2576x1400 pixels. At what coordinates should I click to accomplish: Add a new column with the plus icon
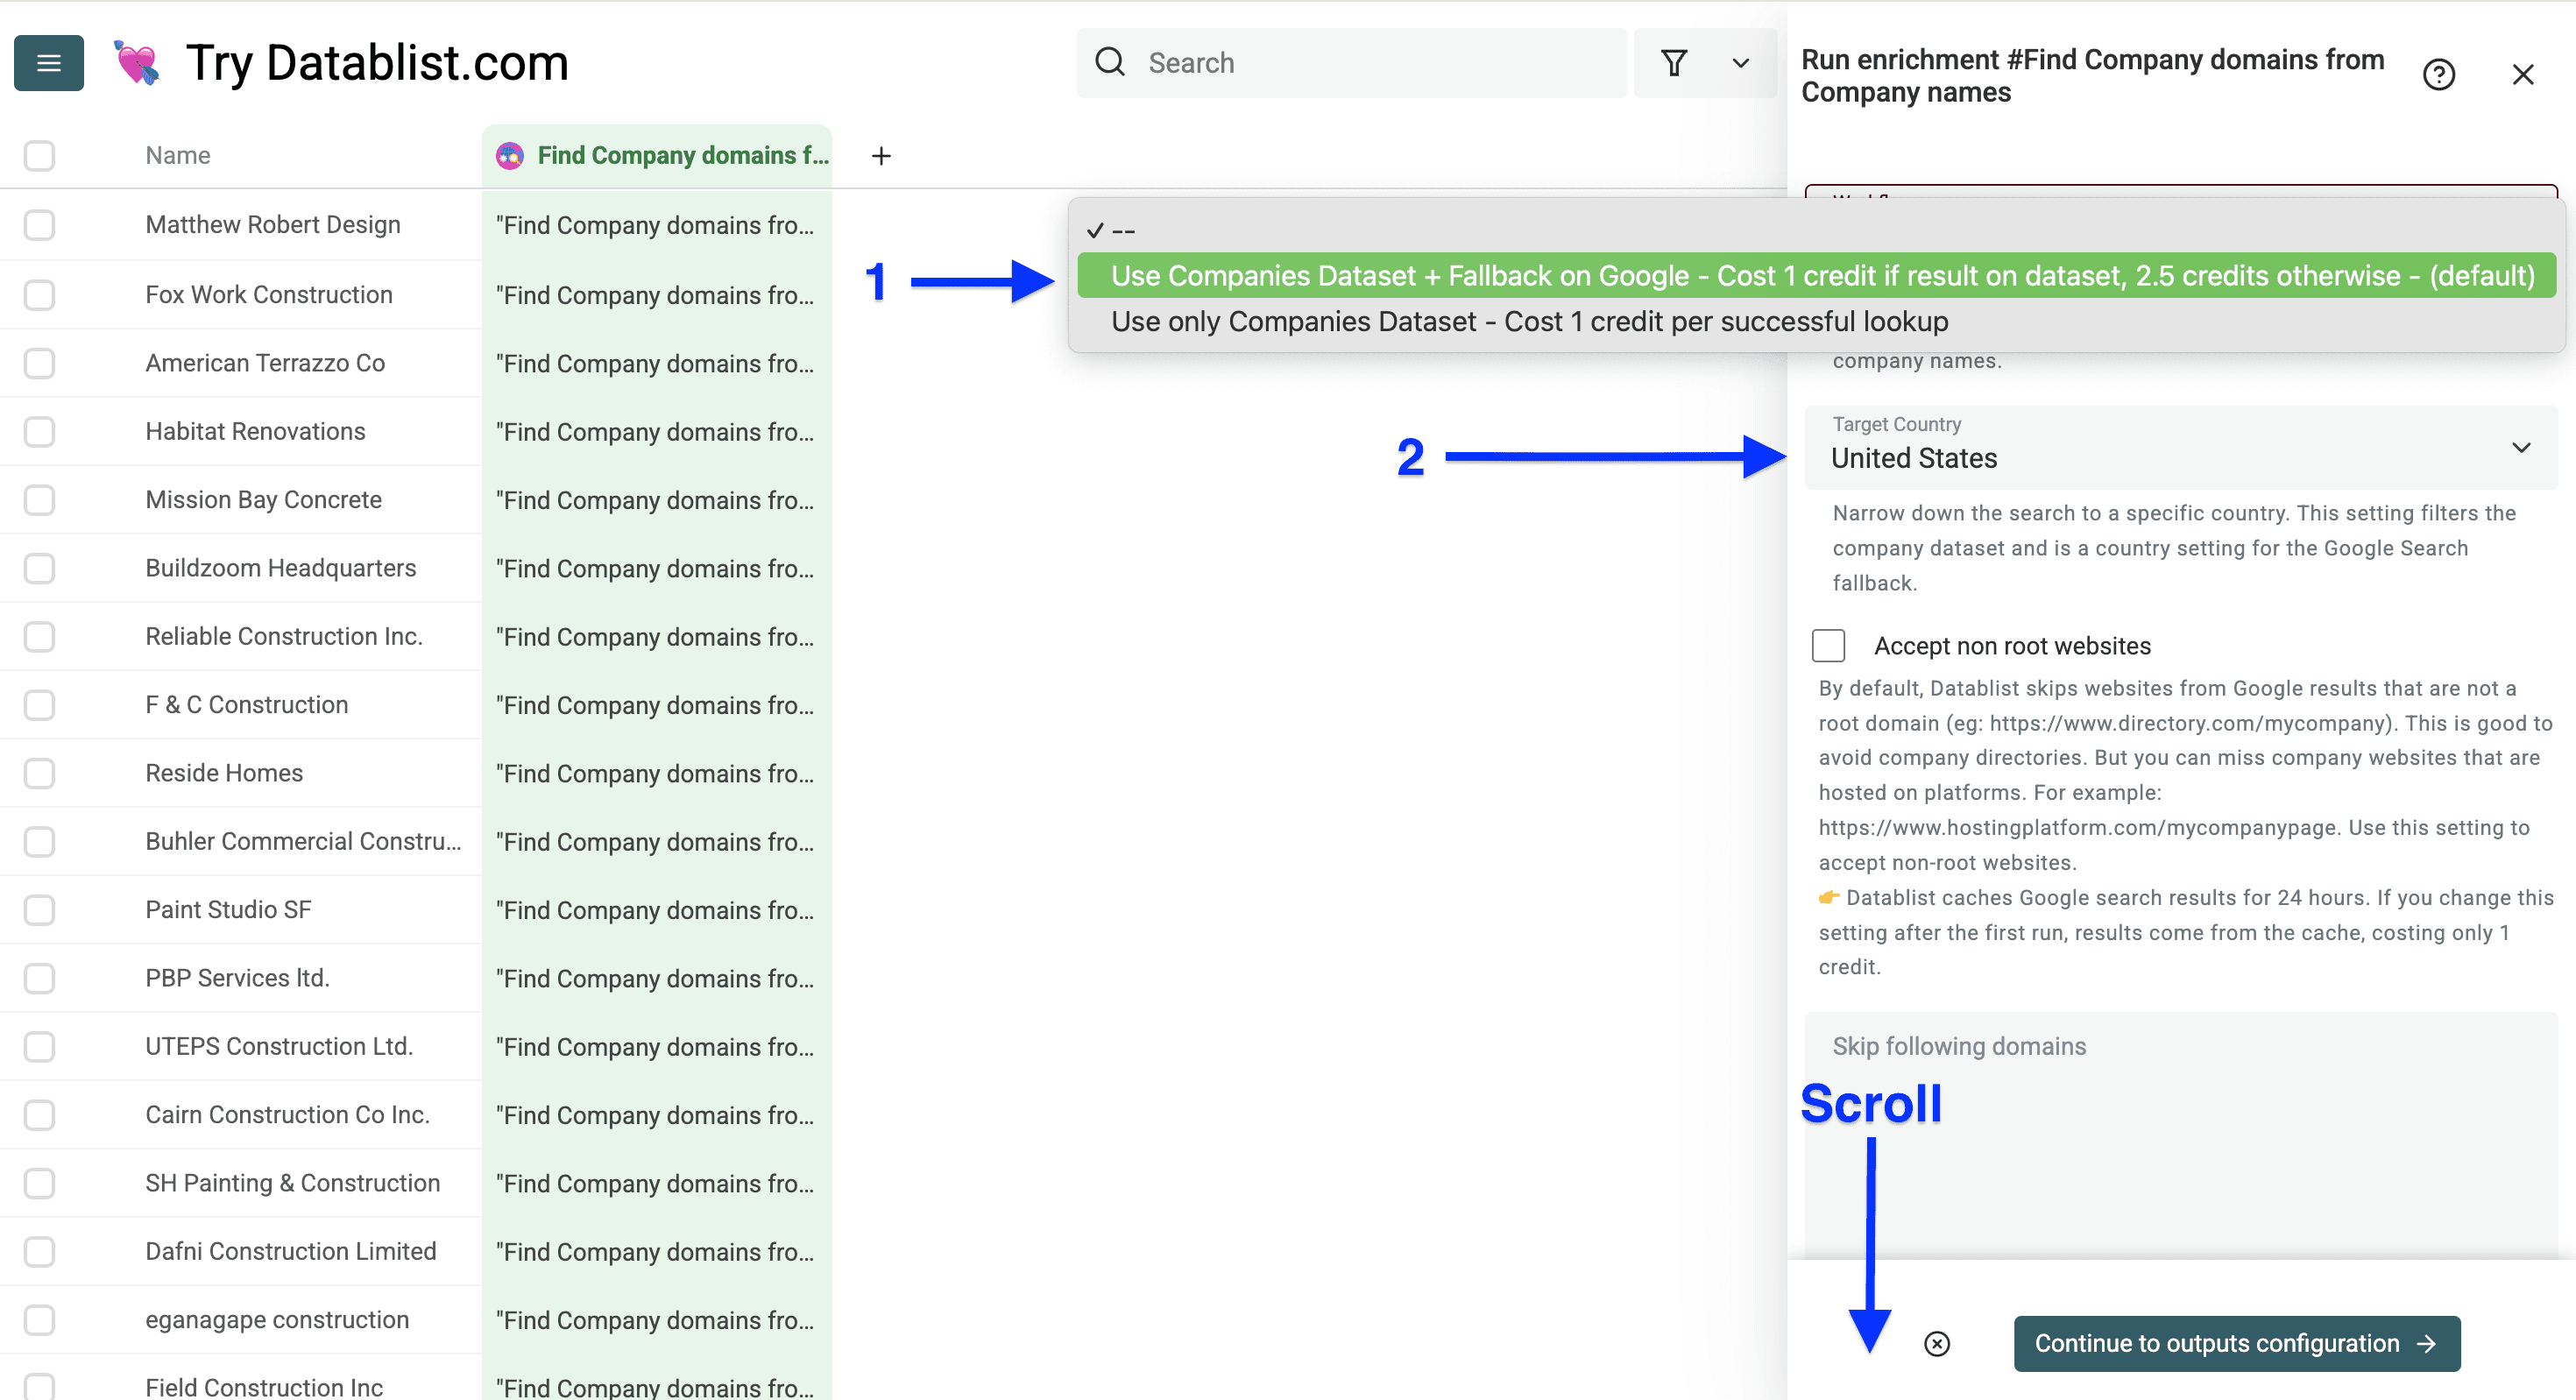click(x=881, y=155)
